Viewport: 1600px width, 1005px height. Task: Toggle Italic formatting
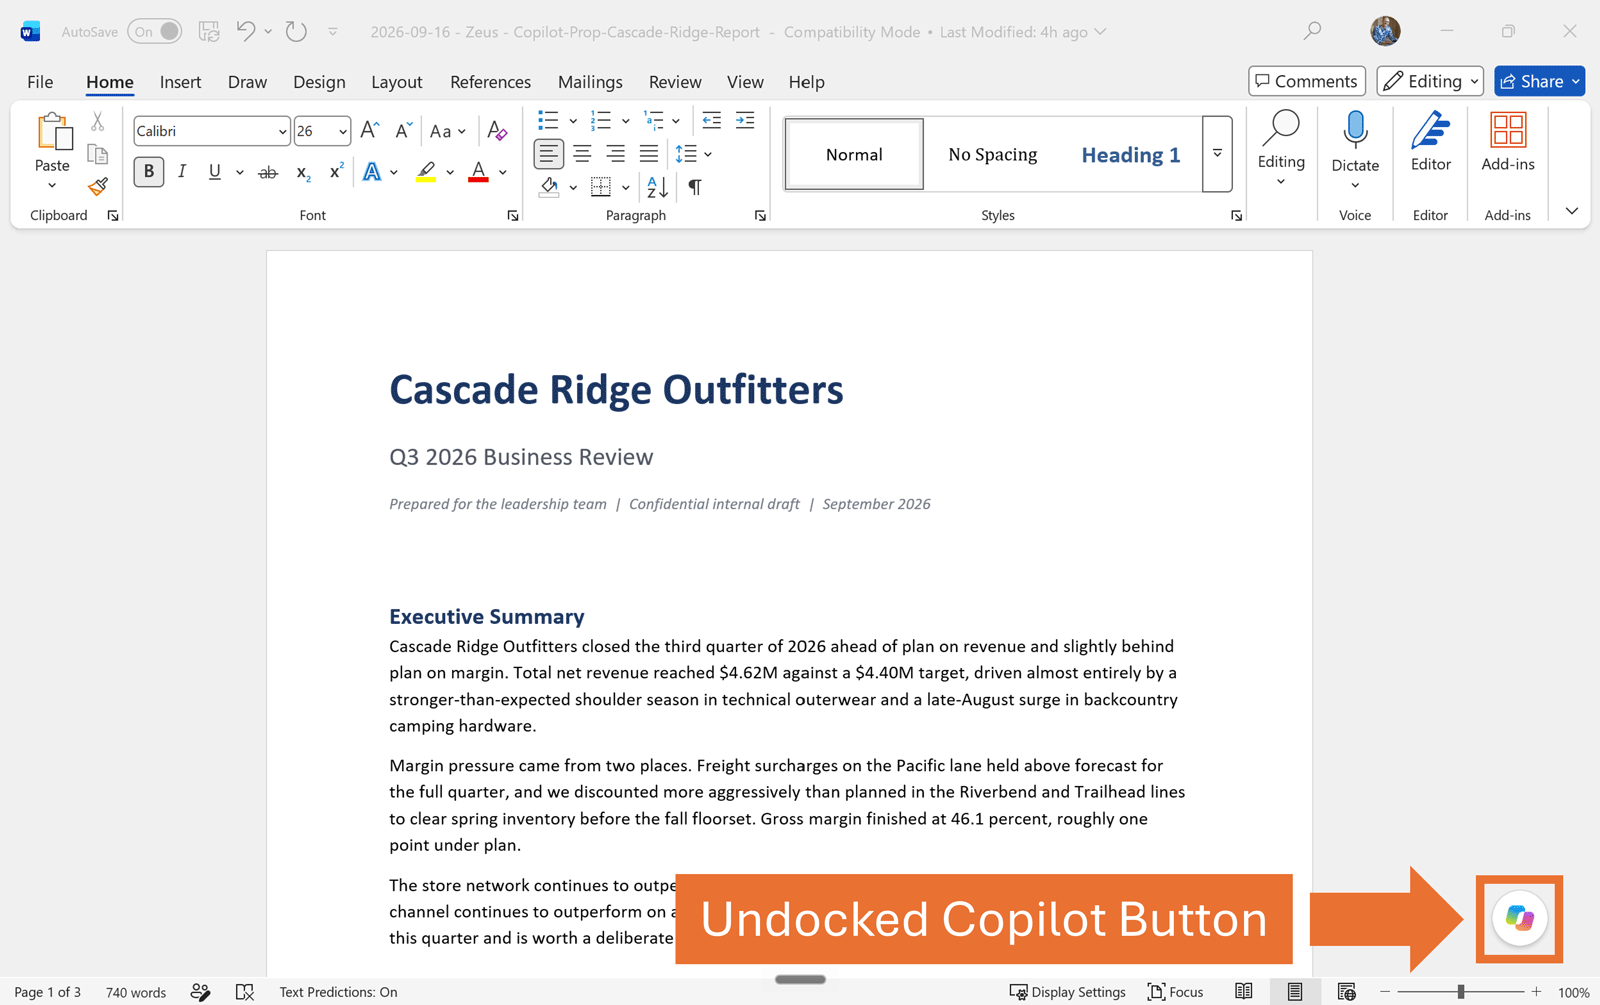(x=181, y=172)
